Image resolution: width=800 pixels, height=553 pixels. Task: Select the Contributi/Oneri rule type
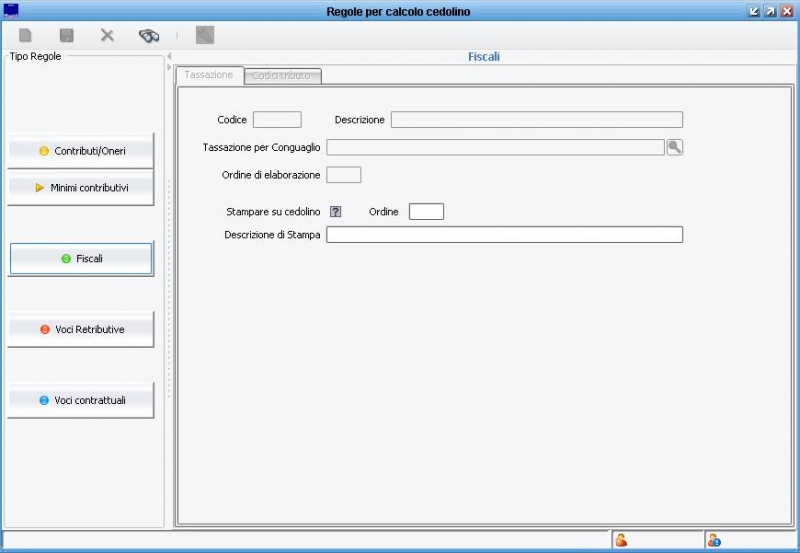coord(81,151)
